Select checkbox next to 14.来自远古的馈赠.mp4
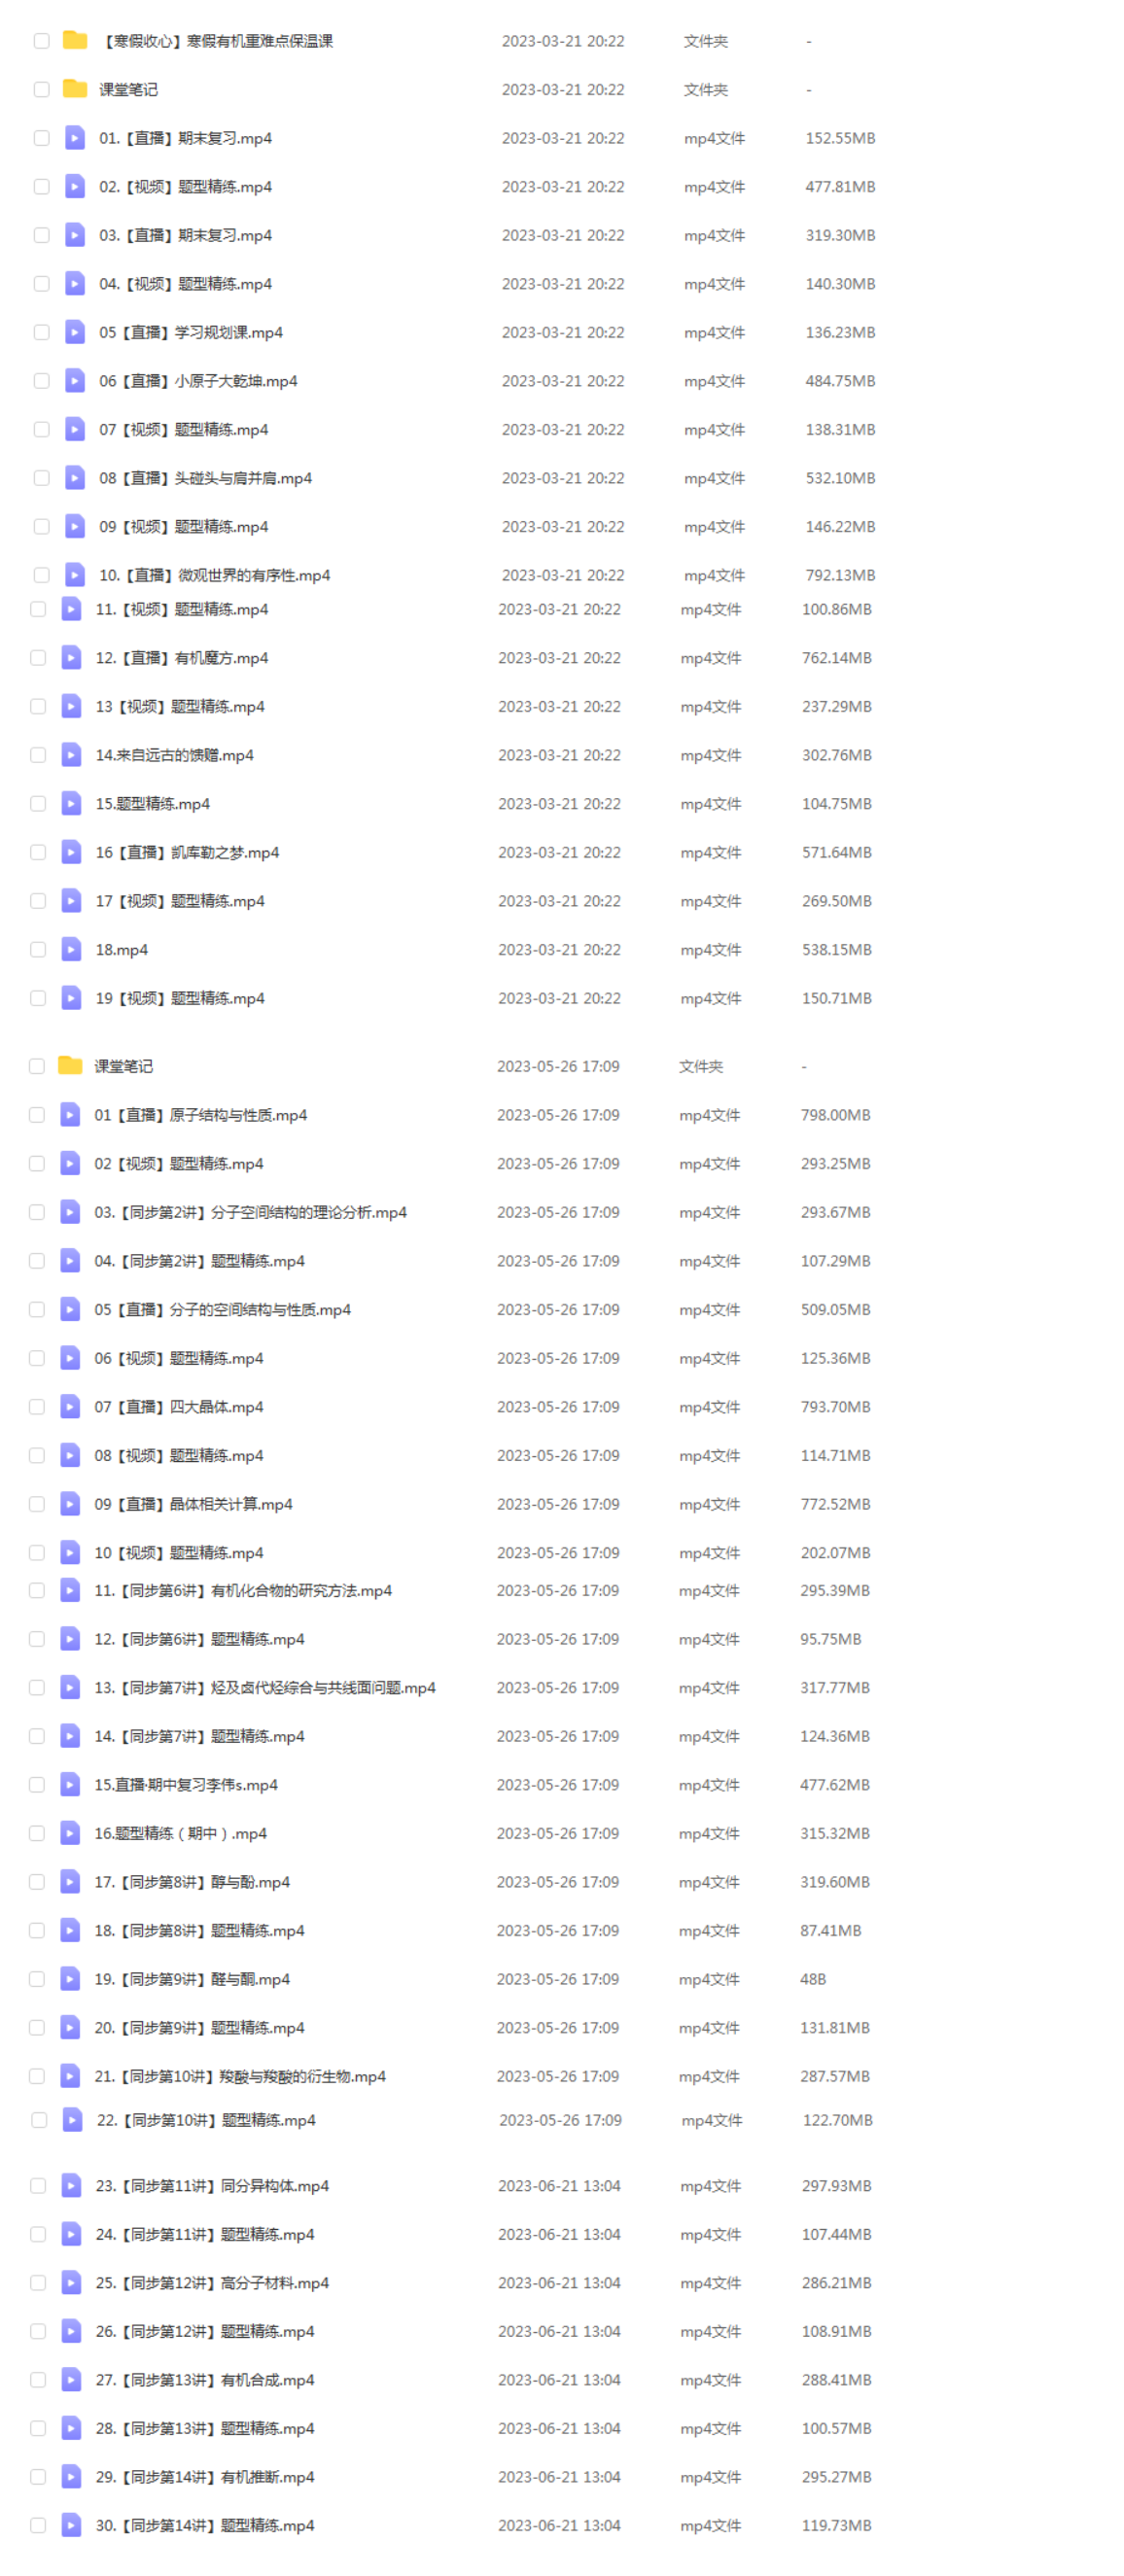Image resolution: width=1124 pixels, height=2576 pixels. [x=38, y=754]
